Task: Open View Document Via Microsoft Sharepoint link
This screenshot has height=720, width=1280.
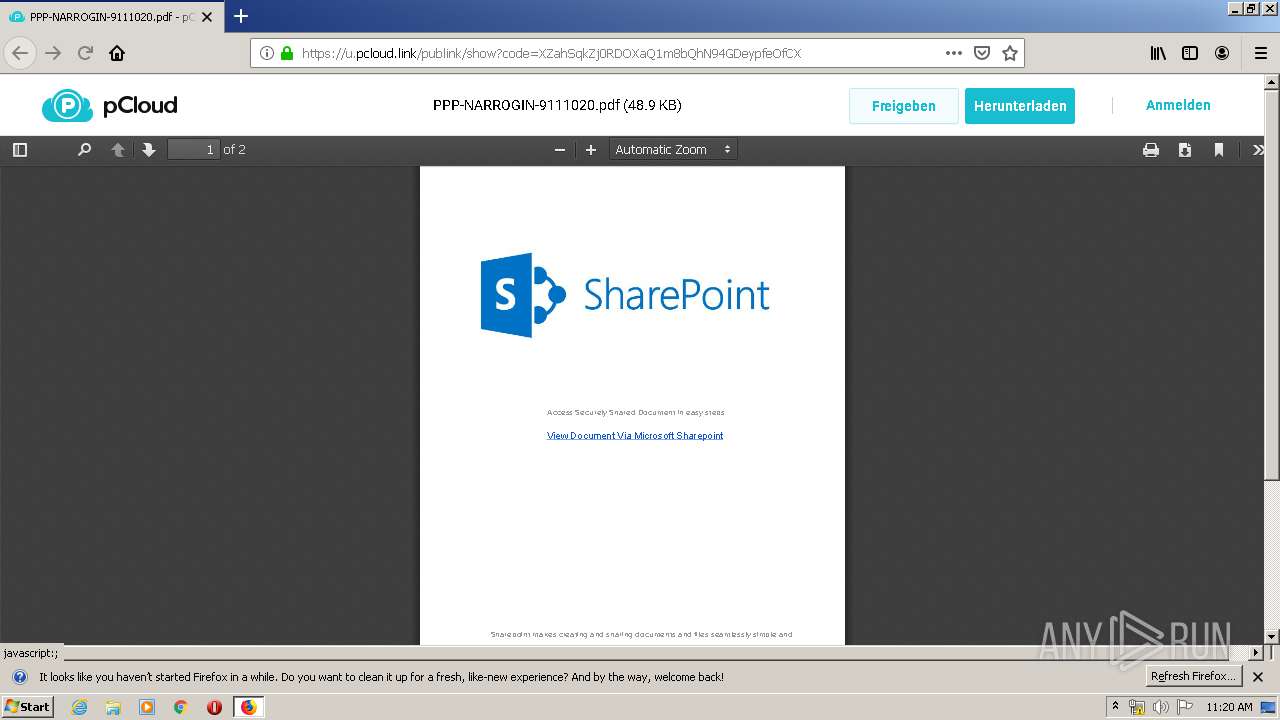Action: (x=635, y=436)
